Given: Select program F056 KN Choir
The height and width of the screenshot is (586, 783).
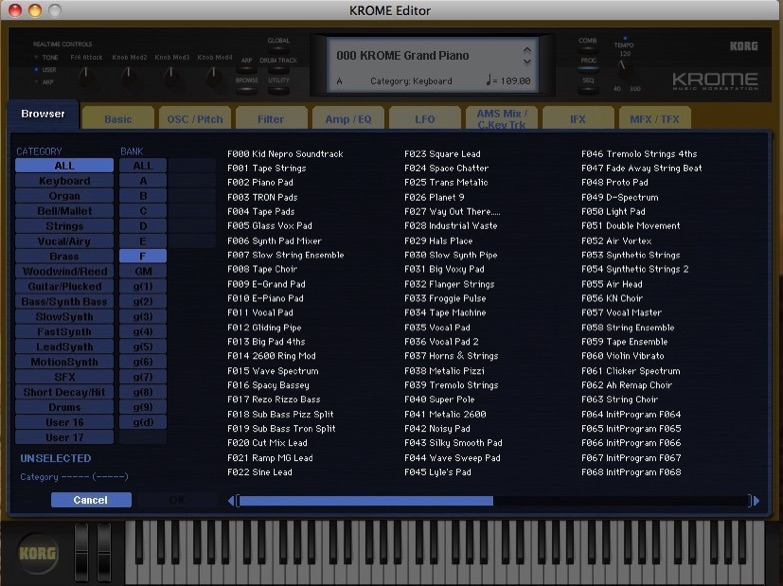Looking at the screenshot, I should click(612, 298).
